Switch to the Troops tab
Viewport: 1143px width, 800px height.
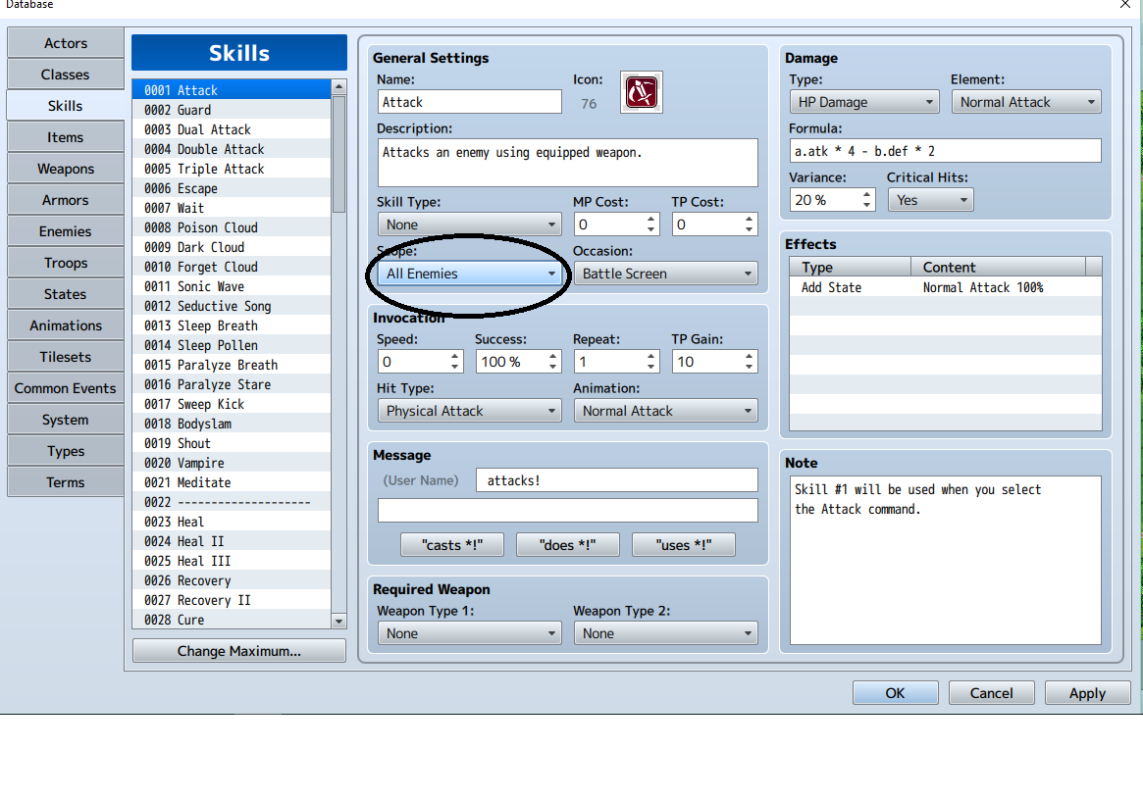pos(66,263)
